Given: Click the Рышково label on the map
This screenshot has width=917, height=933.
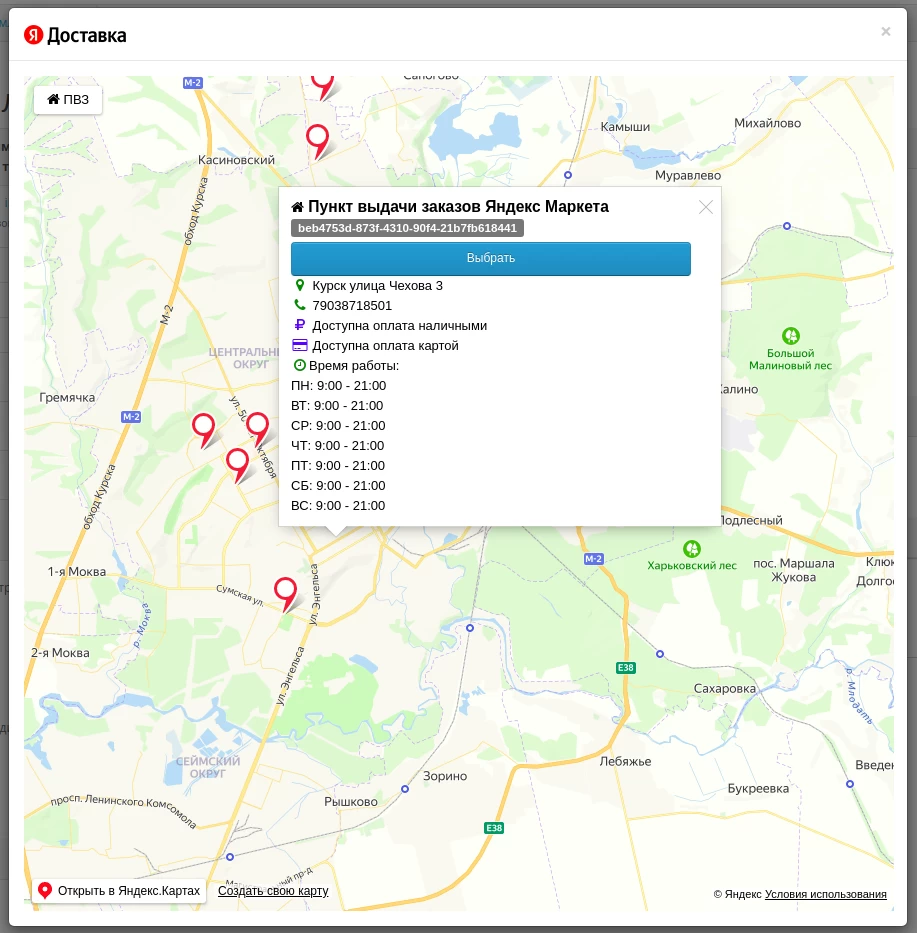Looking at the screenshot, I should tap(350, 801).
